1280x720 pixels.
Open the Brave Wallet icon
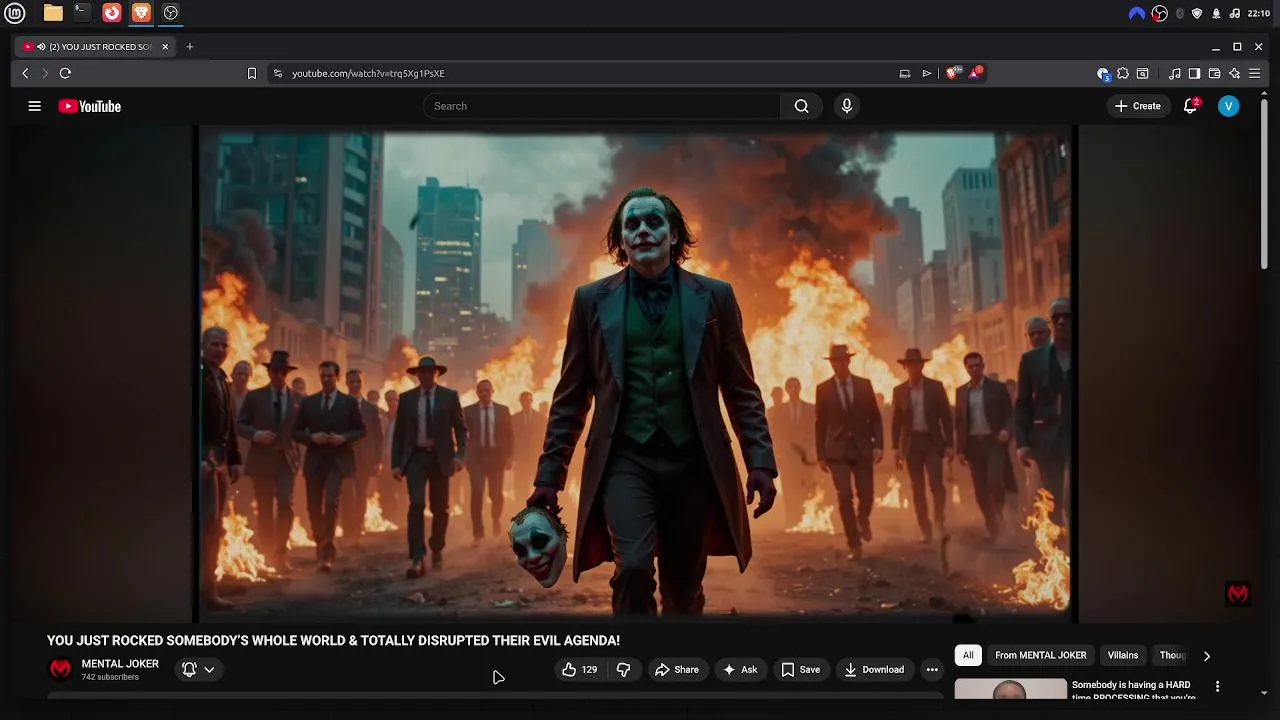[1214, 73]
